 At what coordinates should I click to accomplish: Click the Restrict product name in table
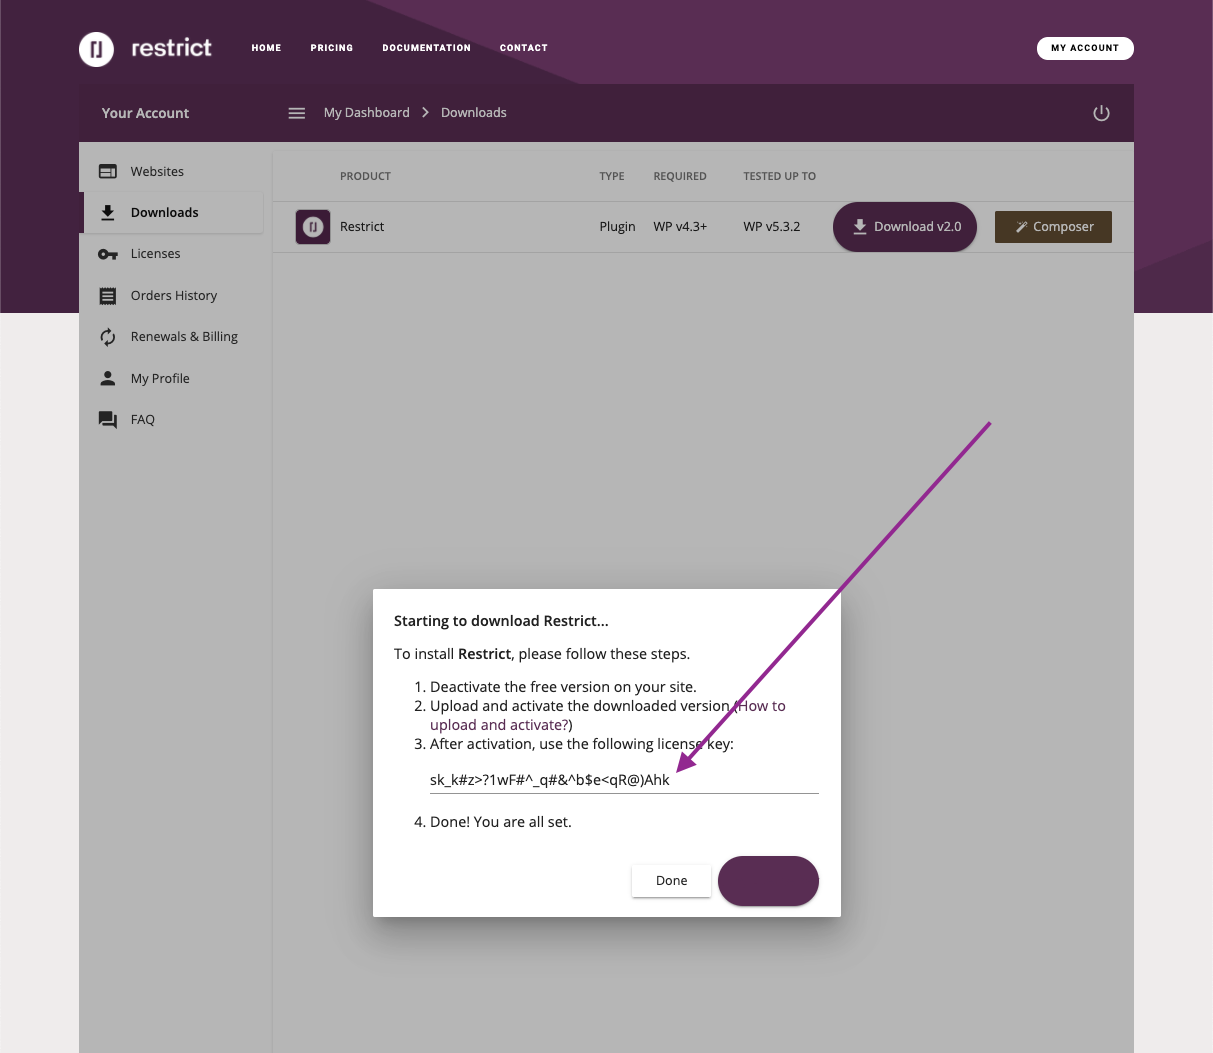362,227
